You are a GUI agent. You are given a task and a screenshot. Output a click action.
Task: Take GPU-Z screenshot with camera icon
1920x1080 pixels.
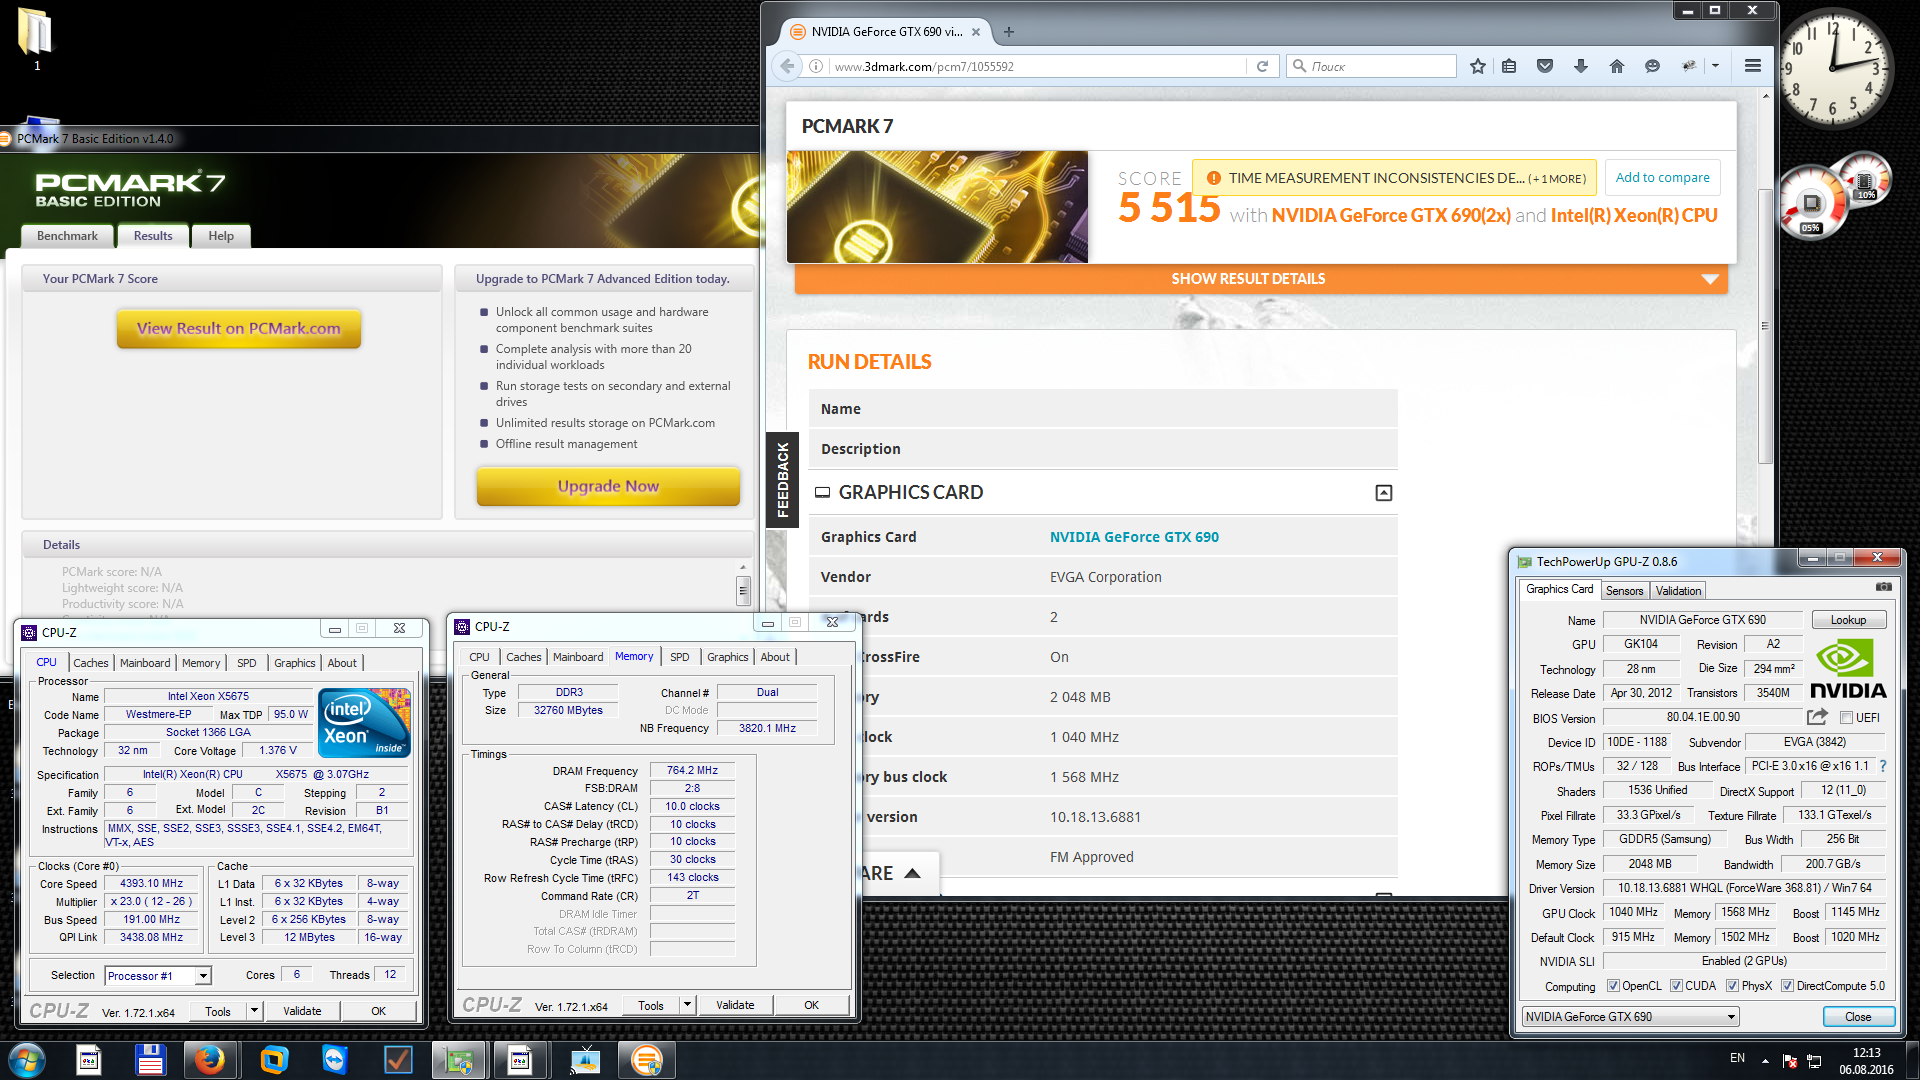tap(1883, 588)
